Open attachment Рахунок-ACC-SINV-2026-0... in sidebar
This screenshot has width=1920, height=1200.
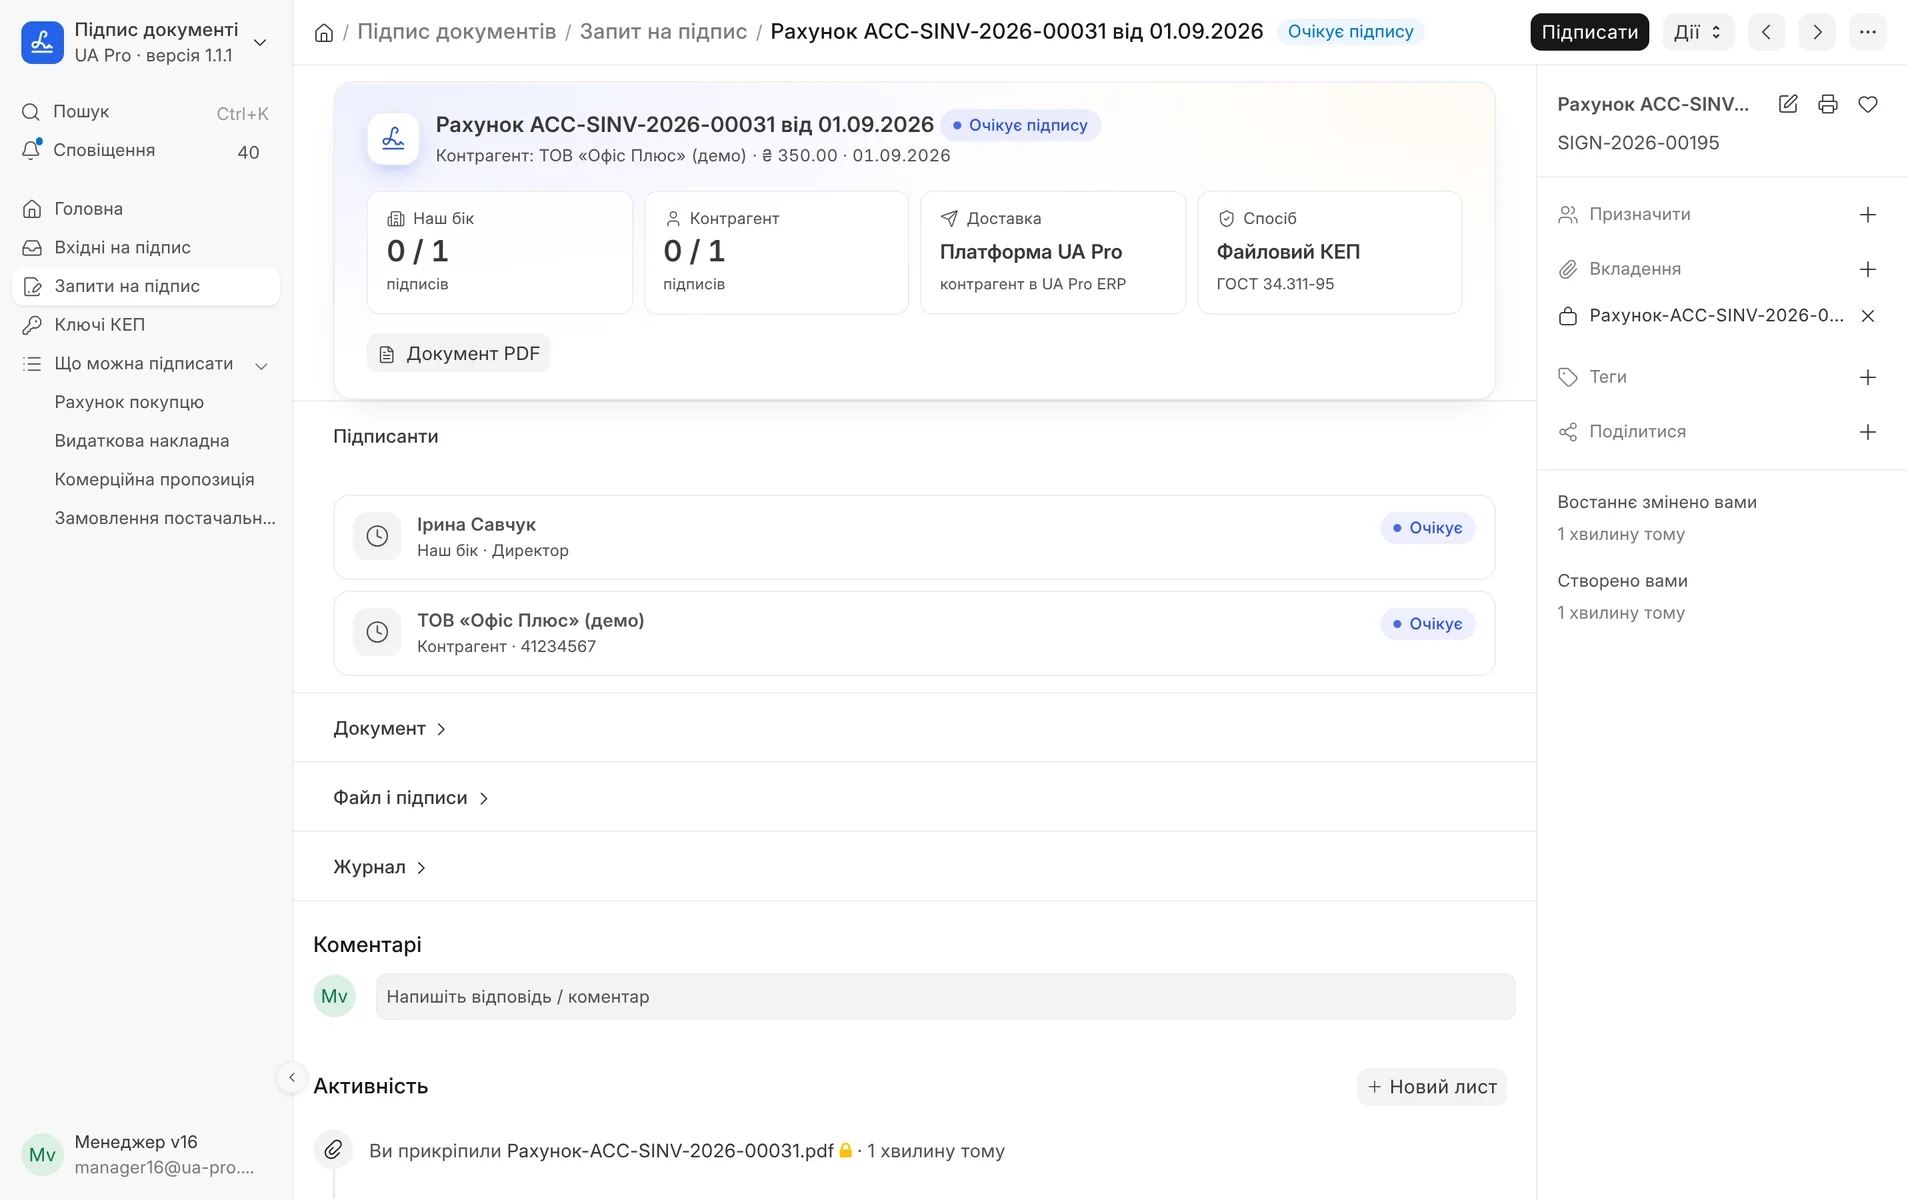tap(1716, 316)
